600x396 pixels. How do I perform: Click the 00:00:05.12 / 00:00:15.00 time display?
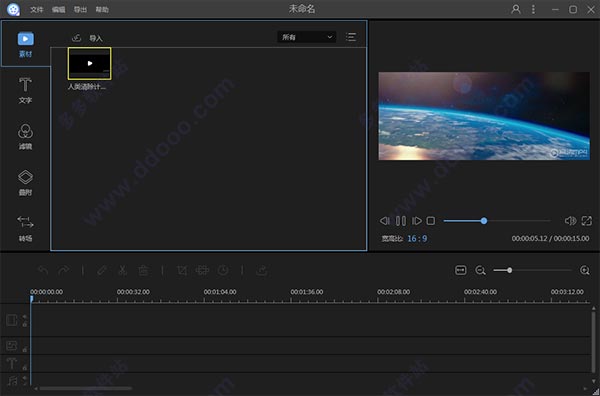click(x=550, y=238)
